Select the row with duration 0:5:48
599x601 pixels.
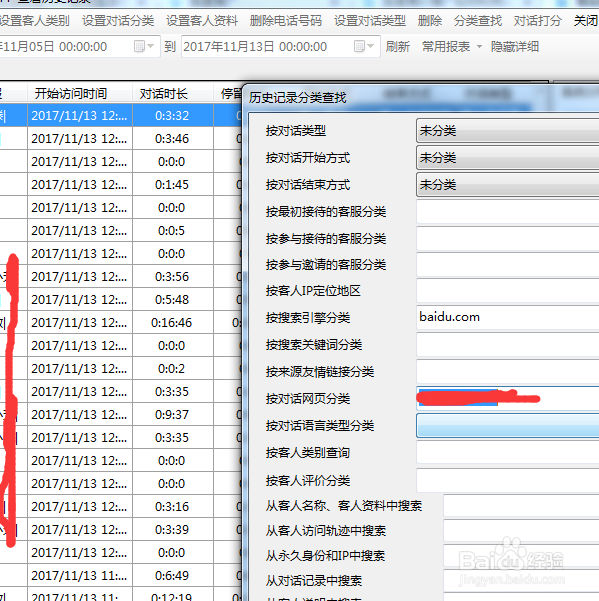pyautogui.click(x=121, y=299)
